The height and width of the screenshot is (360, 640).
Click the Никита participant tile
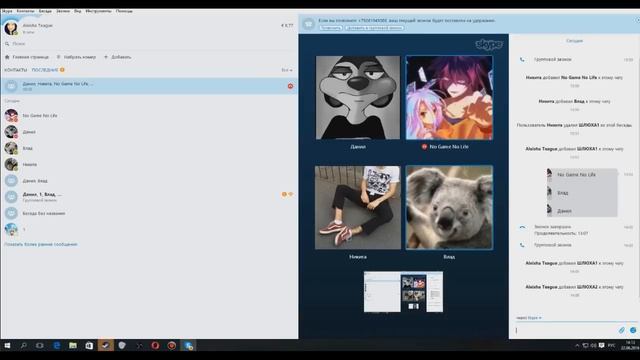(358, 207)
